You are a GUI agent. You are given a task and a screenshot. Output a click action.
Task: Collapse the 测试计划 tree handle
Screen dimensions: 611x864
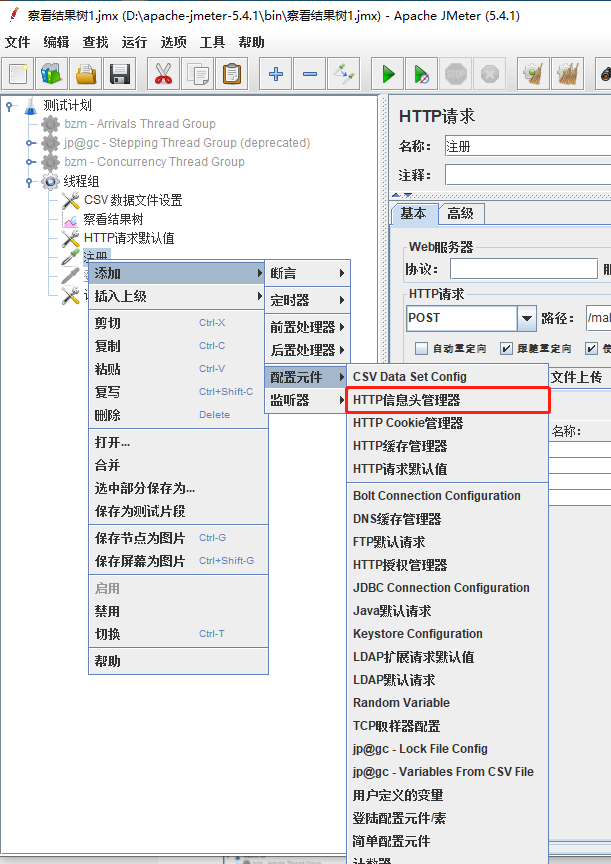(9, 105)
